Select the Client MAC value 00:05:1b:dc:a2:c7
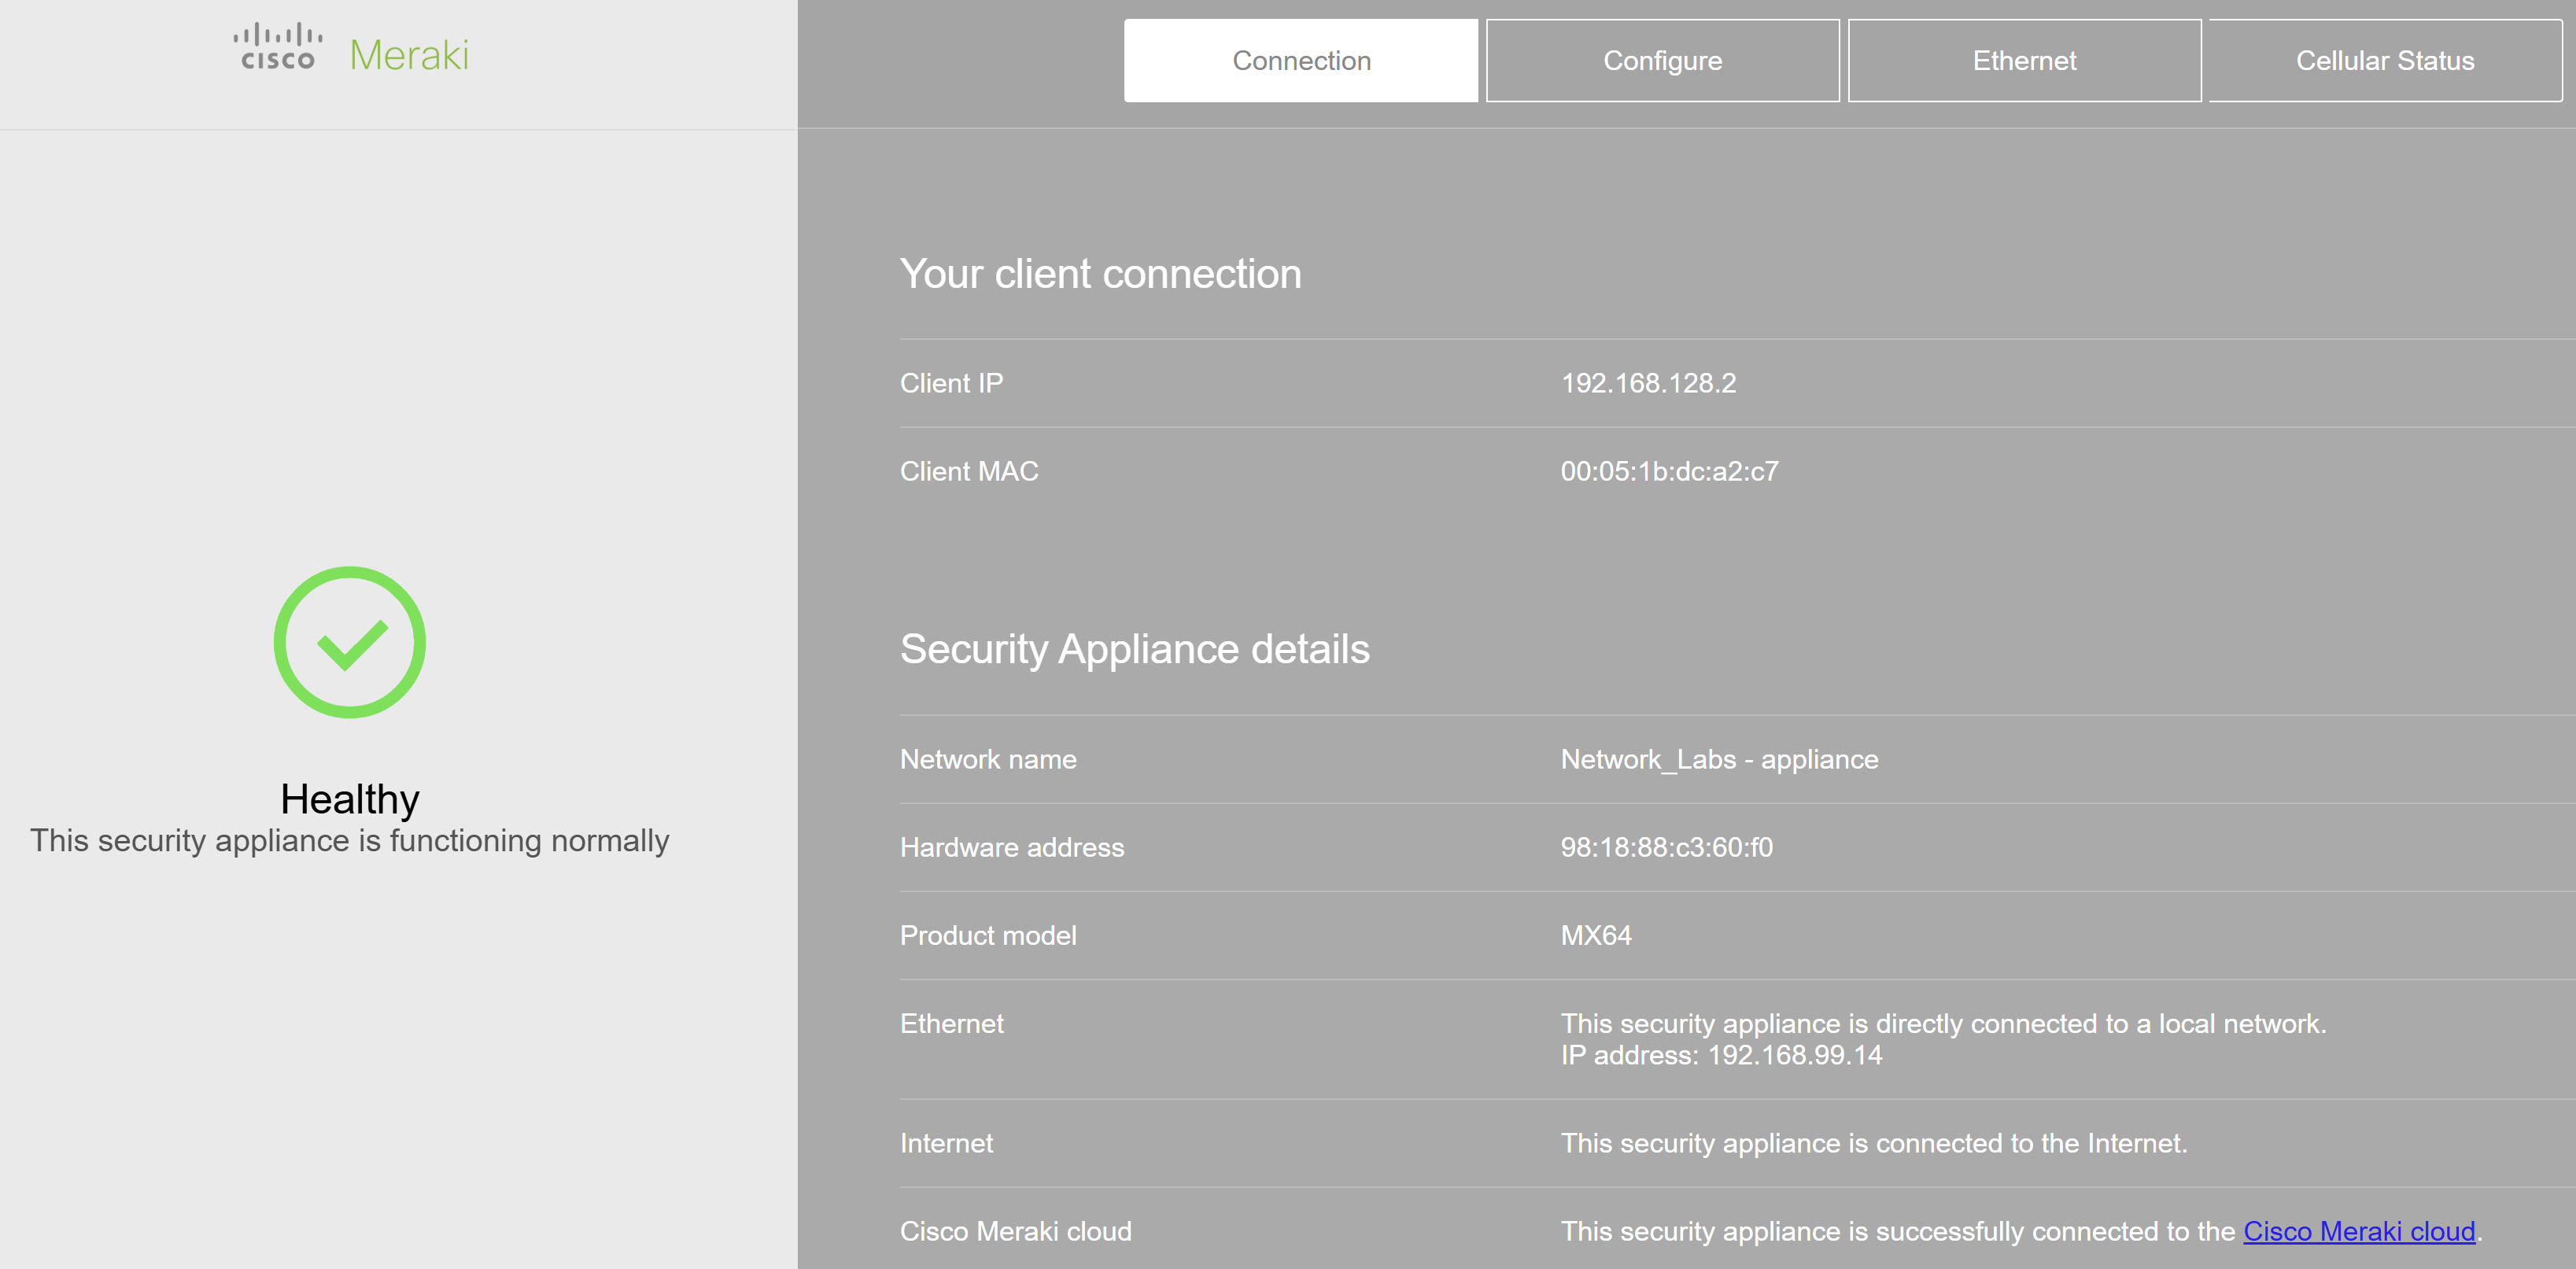The height and width of the screenshot is (1269, 2576). tap(1669, 471)
